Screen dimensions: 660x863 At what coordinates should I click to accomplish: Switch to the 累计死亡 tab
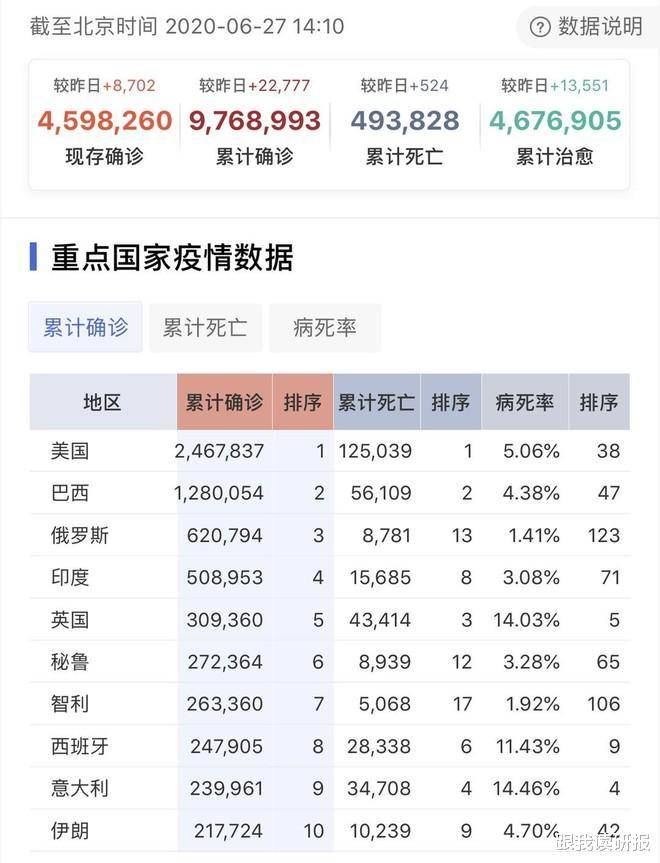click(x=205, y=328)
